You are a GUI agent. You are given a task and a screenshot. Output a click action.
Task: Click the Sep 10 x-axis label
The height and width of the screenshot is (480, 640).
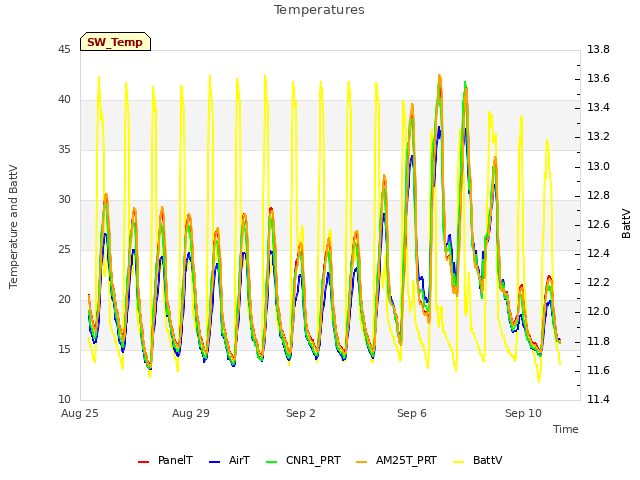(523, 413)
